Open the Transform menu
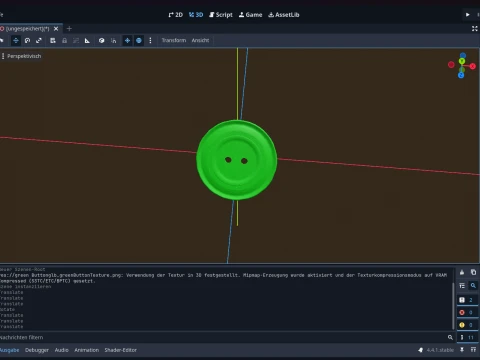The image size is (480, 360). tap(174, 40)
